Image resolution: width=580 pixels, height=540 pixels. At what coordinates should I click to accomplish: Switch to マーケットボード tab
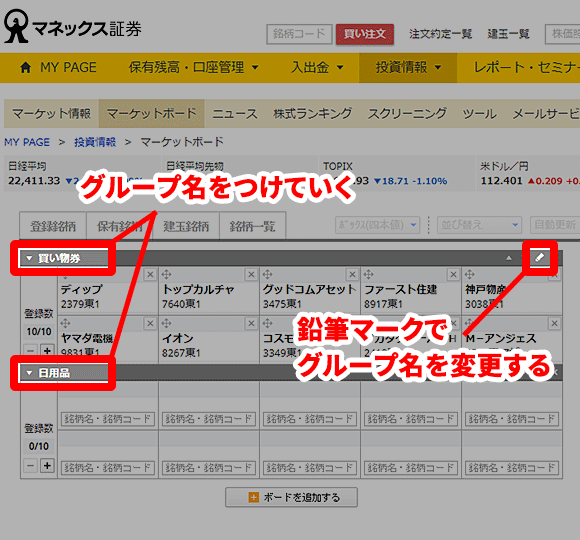tap(151, 113)
